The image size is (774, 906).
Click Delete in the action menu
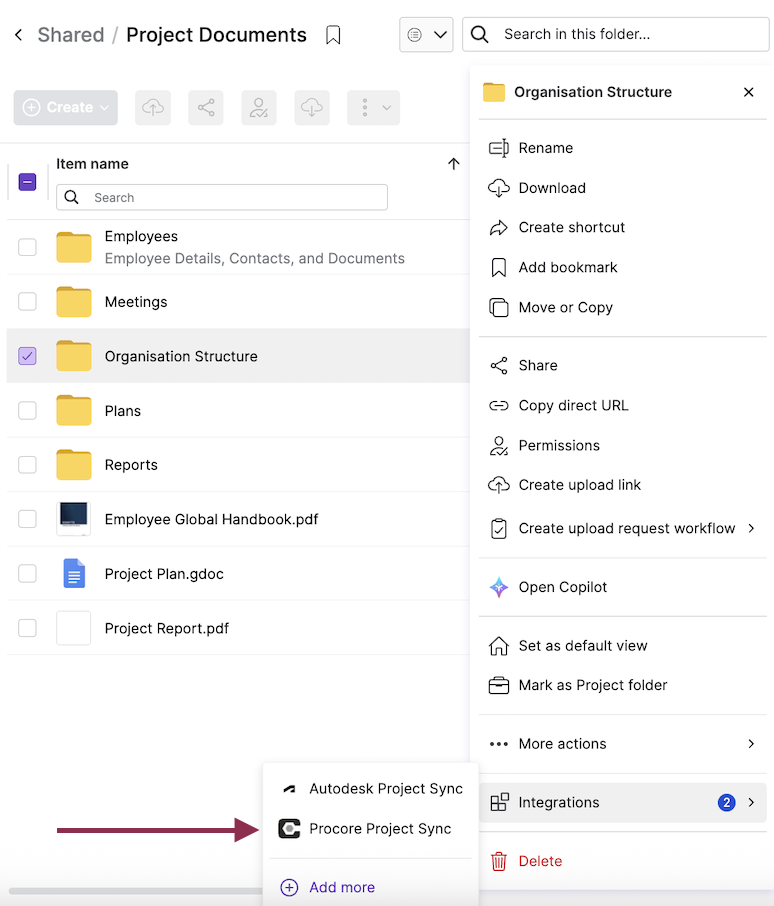(x=539, y=861)
